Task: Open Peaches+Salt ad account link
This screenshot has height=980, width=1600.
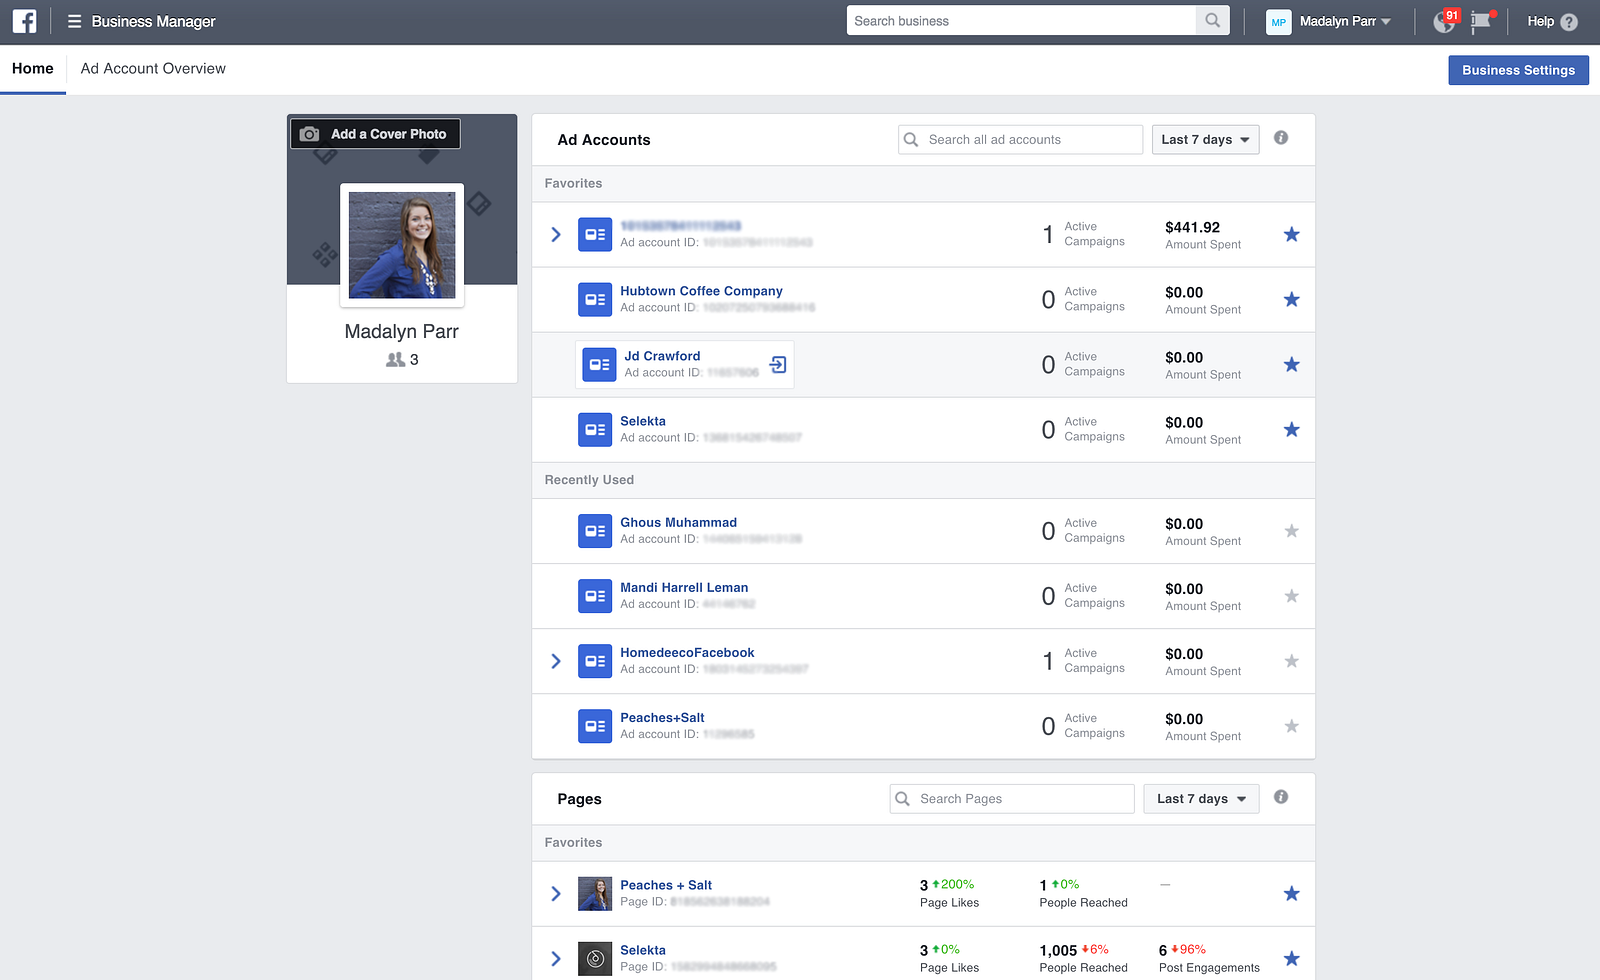Action: 662,717
